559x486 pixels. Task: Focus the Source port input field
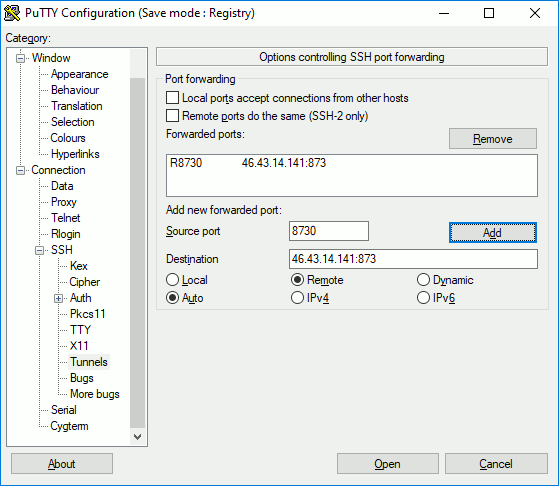coord(329,231)
